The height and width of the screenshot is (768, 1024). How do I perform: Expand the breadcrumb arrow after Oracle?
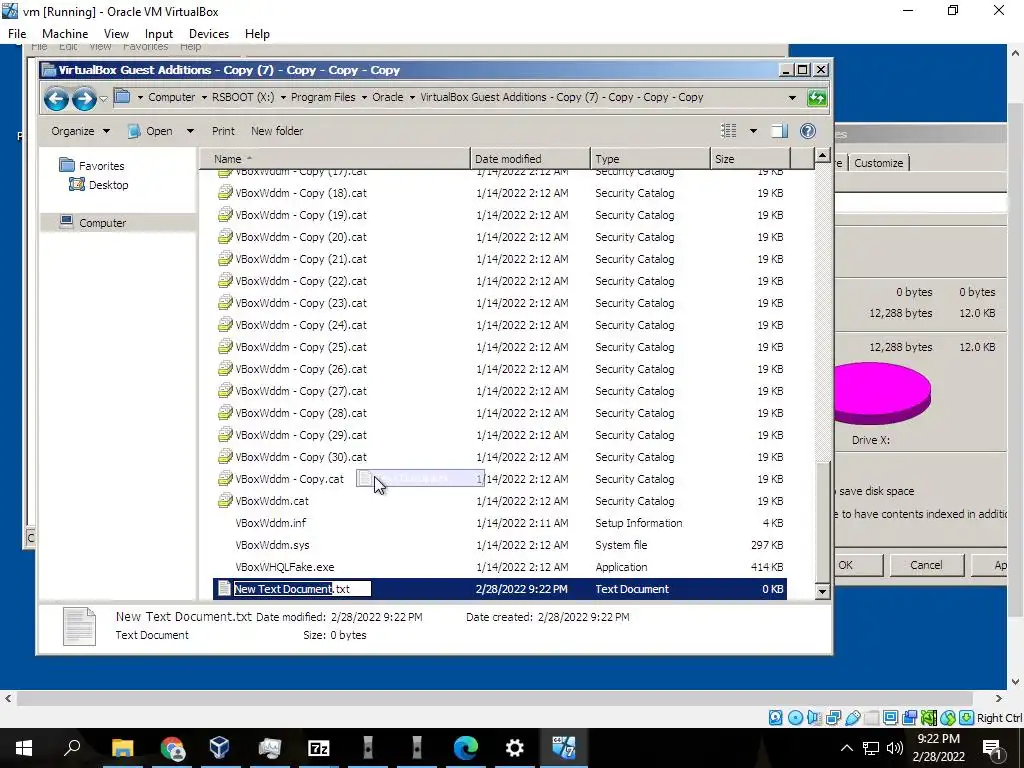point(412,98)
